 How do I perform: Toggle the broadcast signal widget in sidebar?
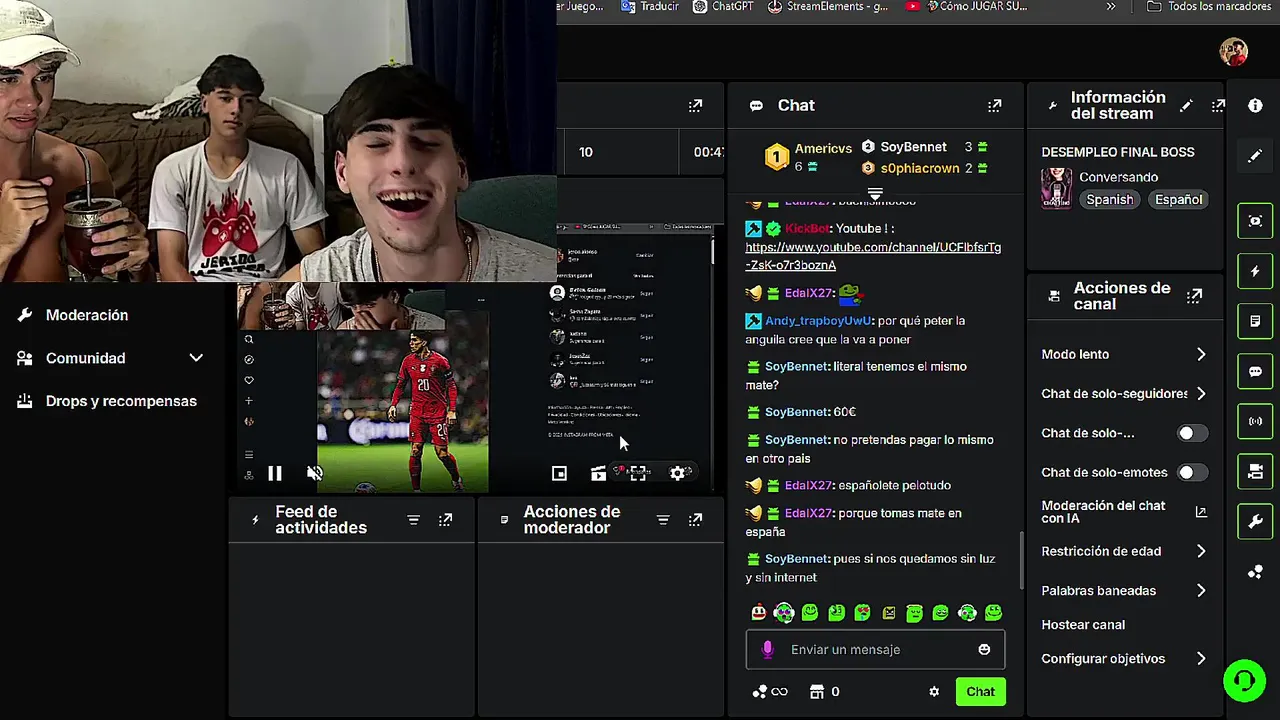point(1255,421)
